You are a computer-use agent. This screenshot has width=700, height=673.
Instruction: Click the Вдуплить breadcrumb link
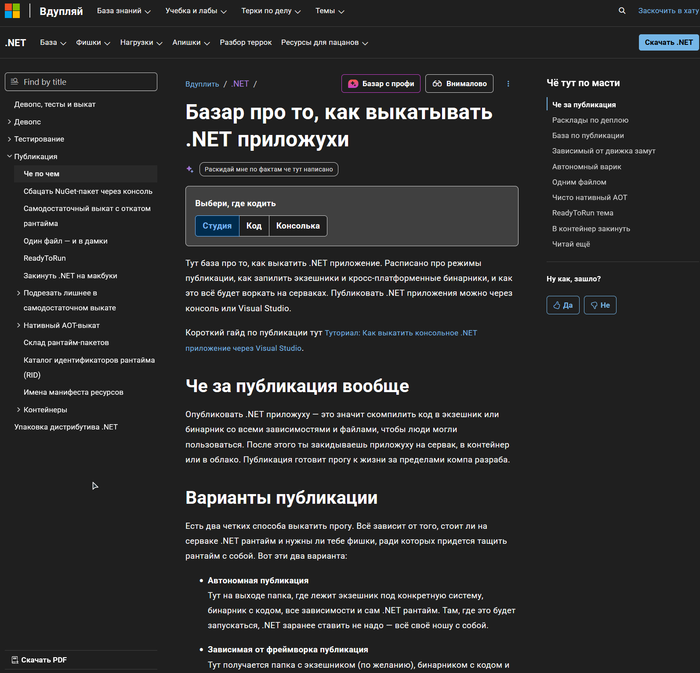coord(202,84)
